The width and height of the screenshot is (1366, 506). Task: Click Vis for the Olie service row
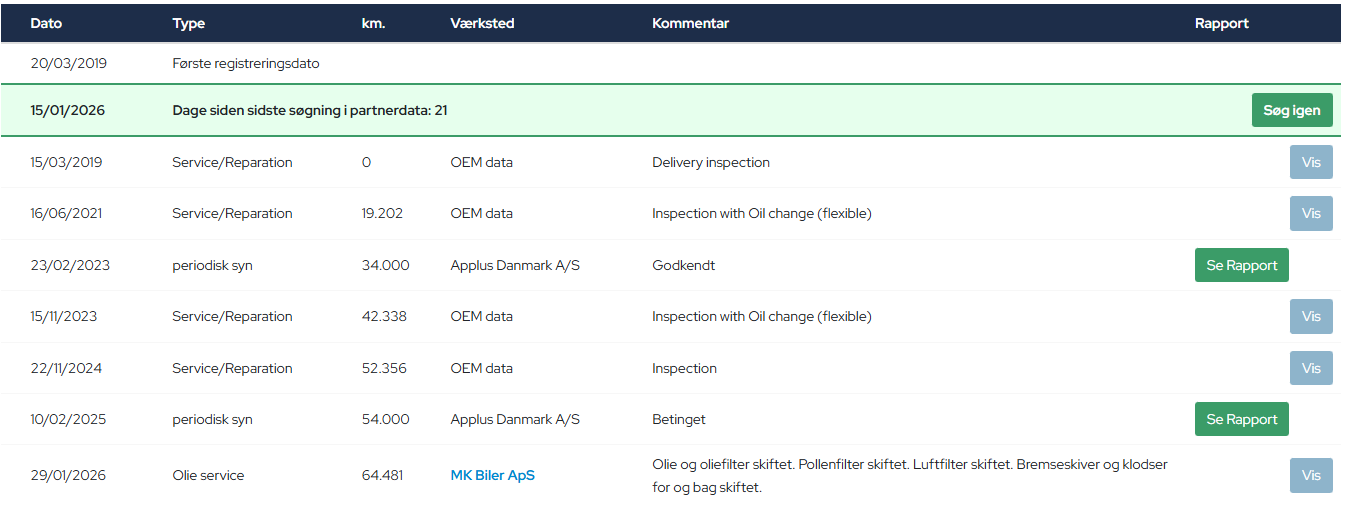pos(1310,475)
